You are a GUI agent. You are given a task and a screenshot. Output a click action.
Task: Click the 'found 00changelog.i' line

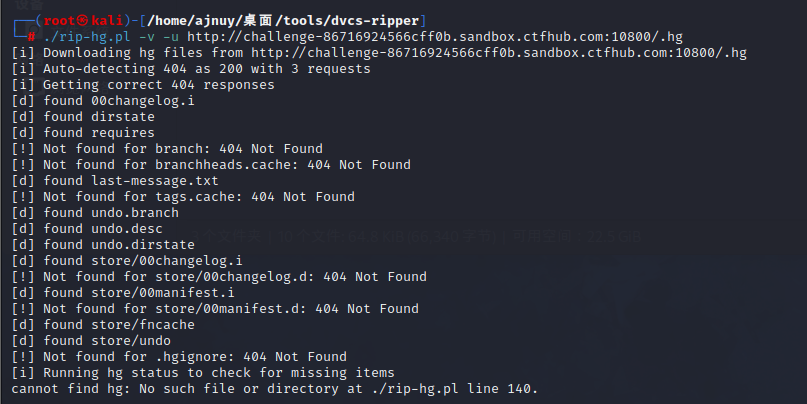[103, 101]
